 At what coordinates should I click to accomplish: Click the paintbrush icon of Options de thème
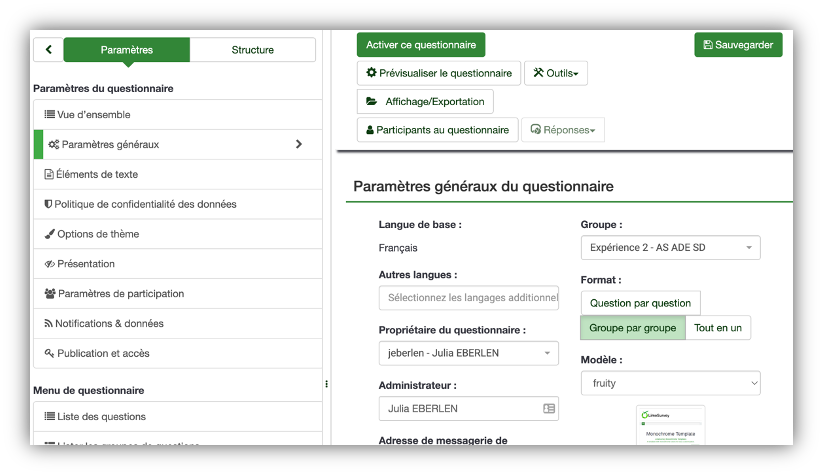(49, 234)
